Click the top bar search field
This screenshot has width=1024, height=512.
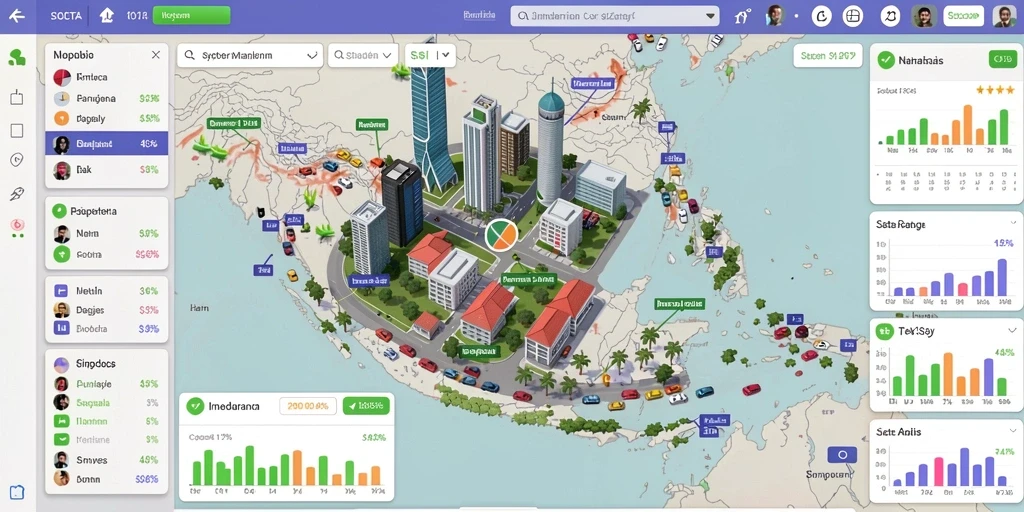pyautogui.click(x=615, y=16)
